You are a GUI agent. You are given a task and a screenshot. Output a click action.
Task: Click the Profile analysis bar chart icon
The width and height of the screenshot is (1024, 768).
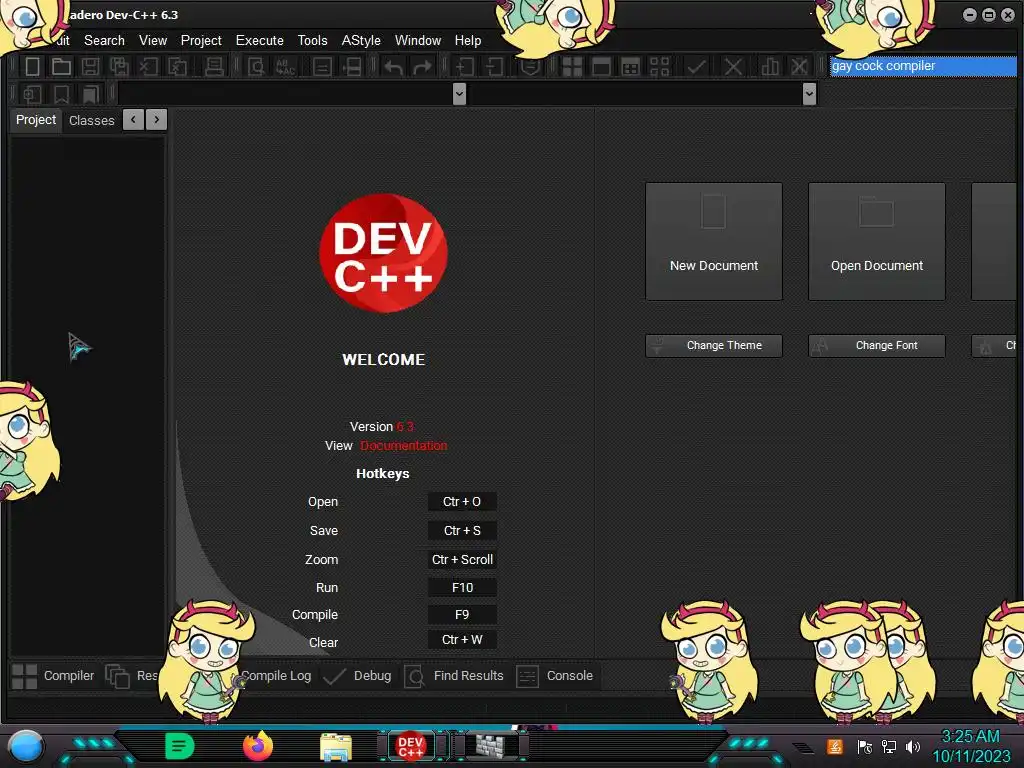[x=770, y=66]
